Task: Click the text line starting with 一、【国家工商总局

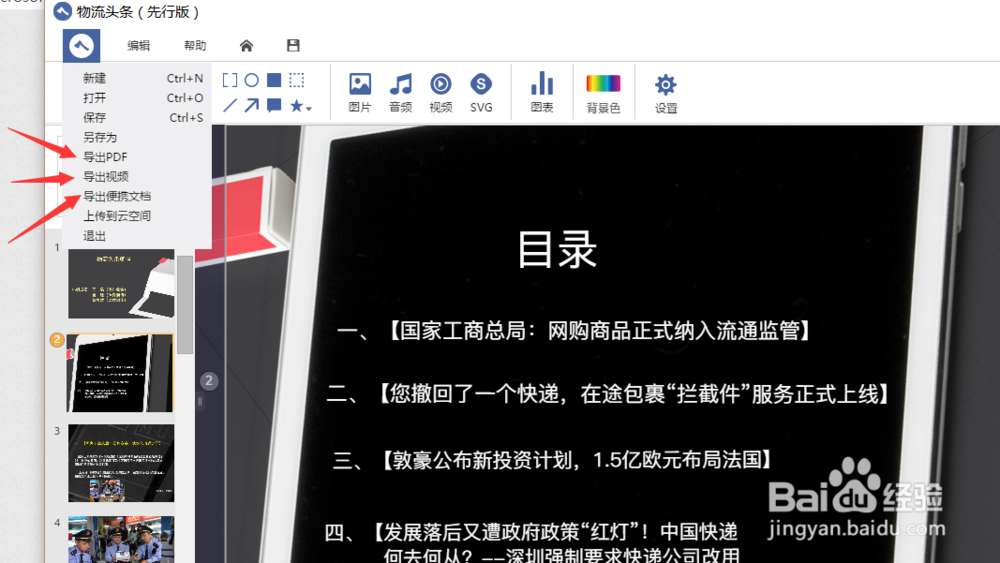Action: (x=574, y=331)
